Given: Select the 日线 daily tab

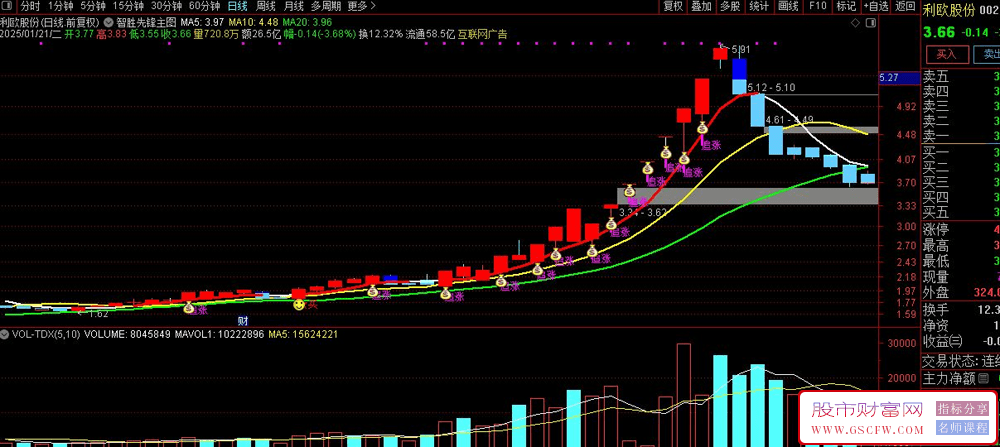Looking at the screenshot, I should [x=238, y=6].
